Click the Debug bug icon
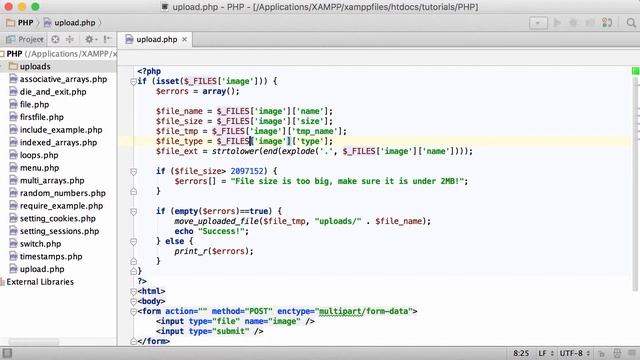 coord(573,22)
